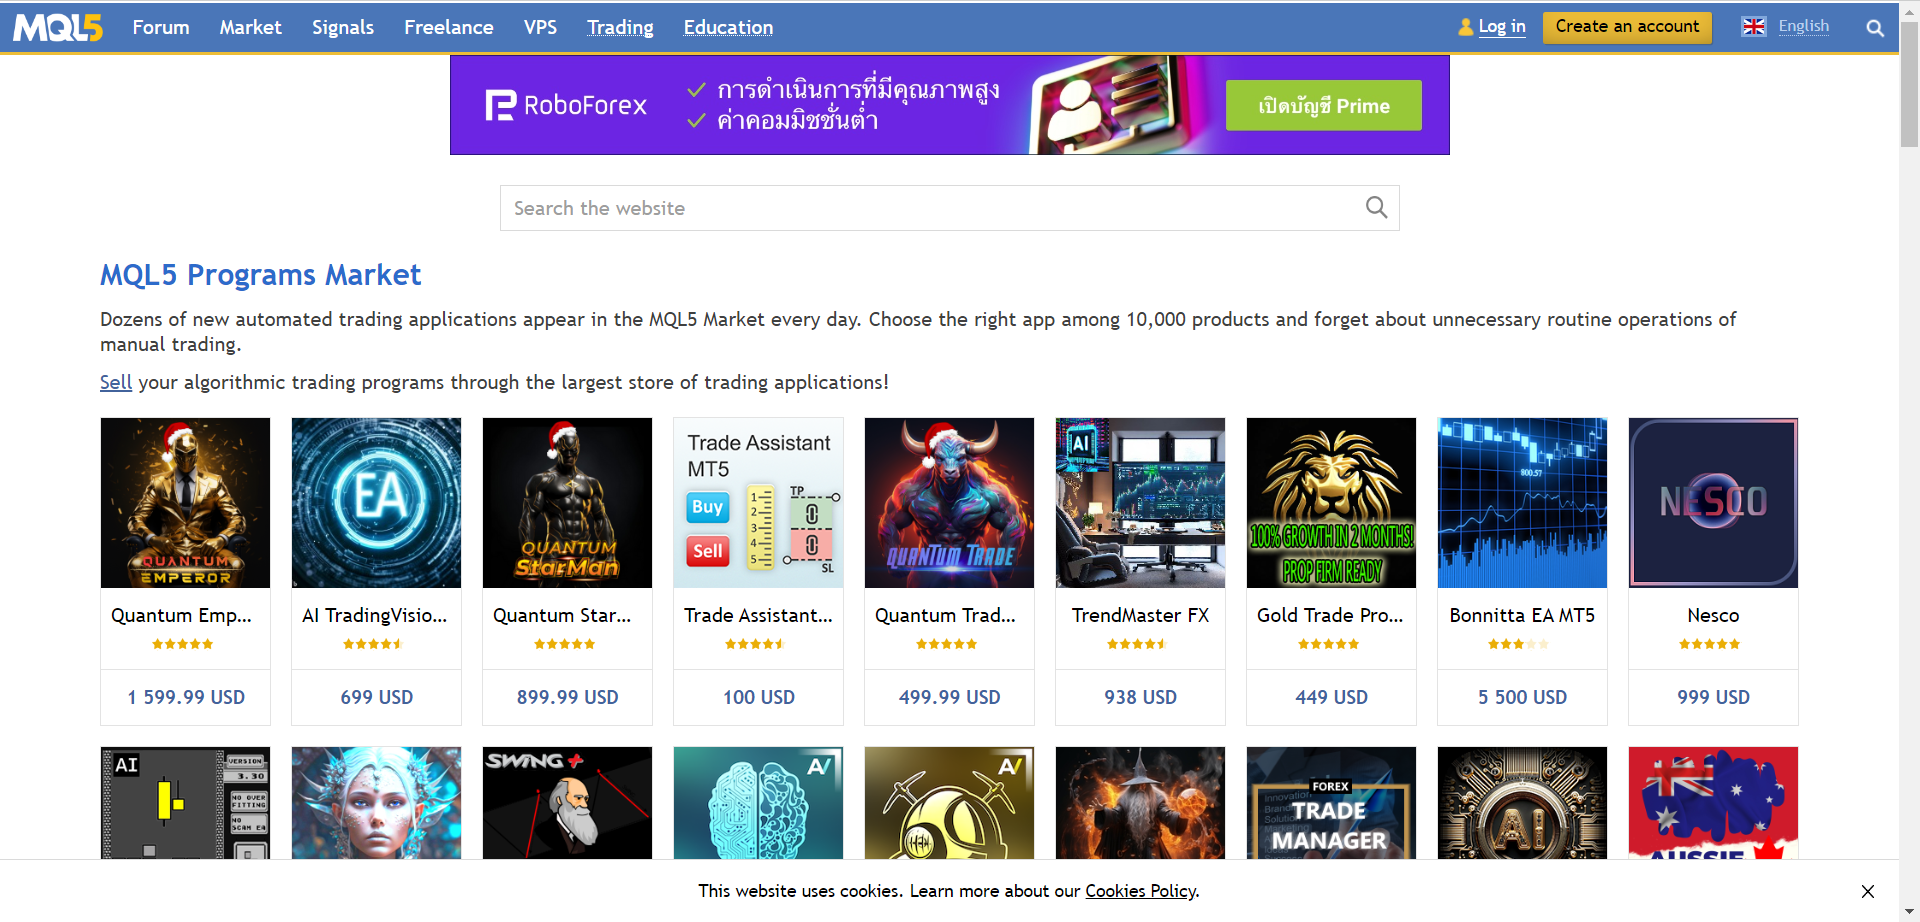Screen dimensions: 1920x922
Task: Click the Quantum Star... title
Action: (562, 616)
